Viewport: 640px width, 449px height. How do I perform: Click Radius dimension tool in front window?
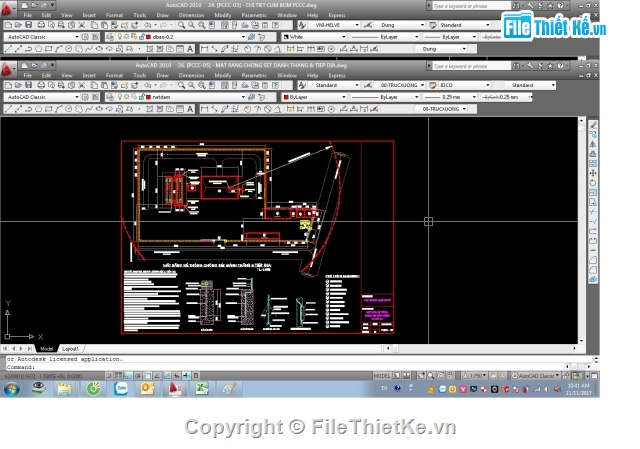click(x=247, y=109)
